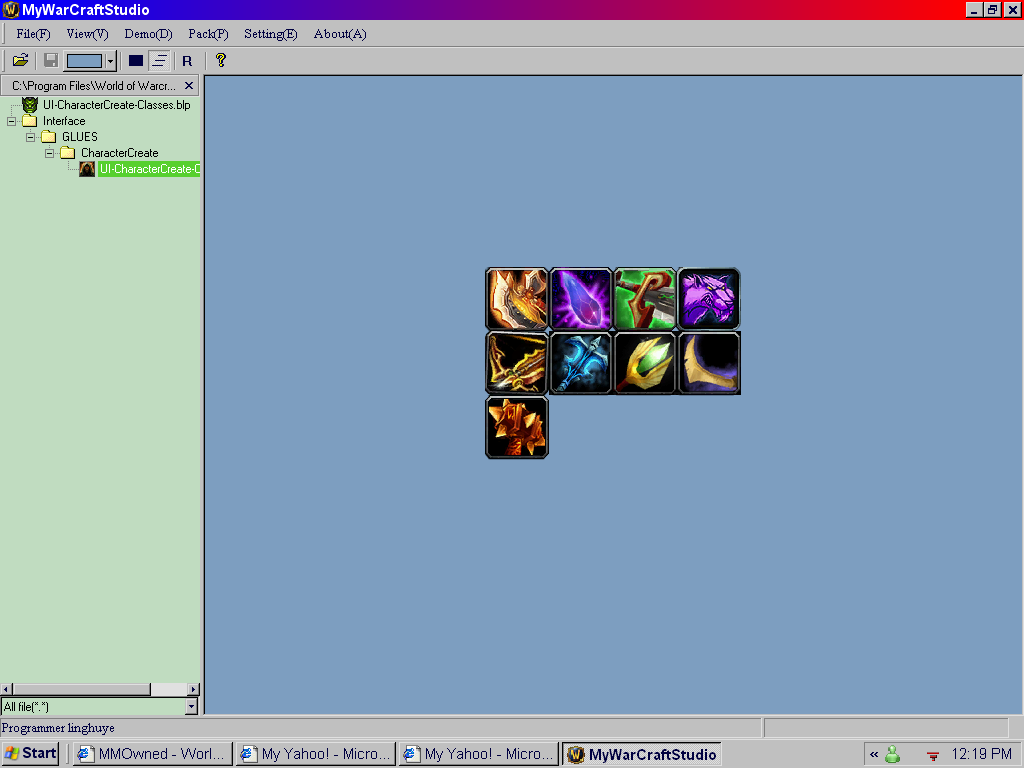Click the red network tray icon
The image size is (1024, 768).
click(933, 756)
